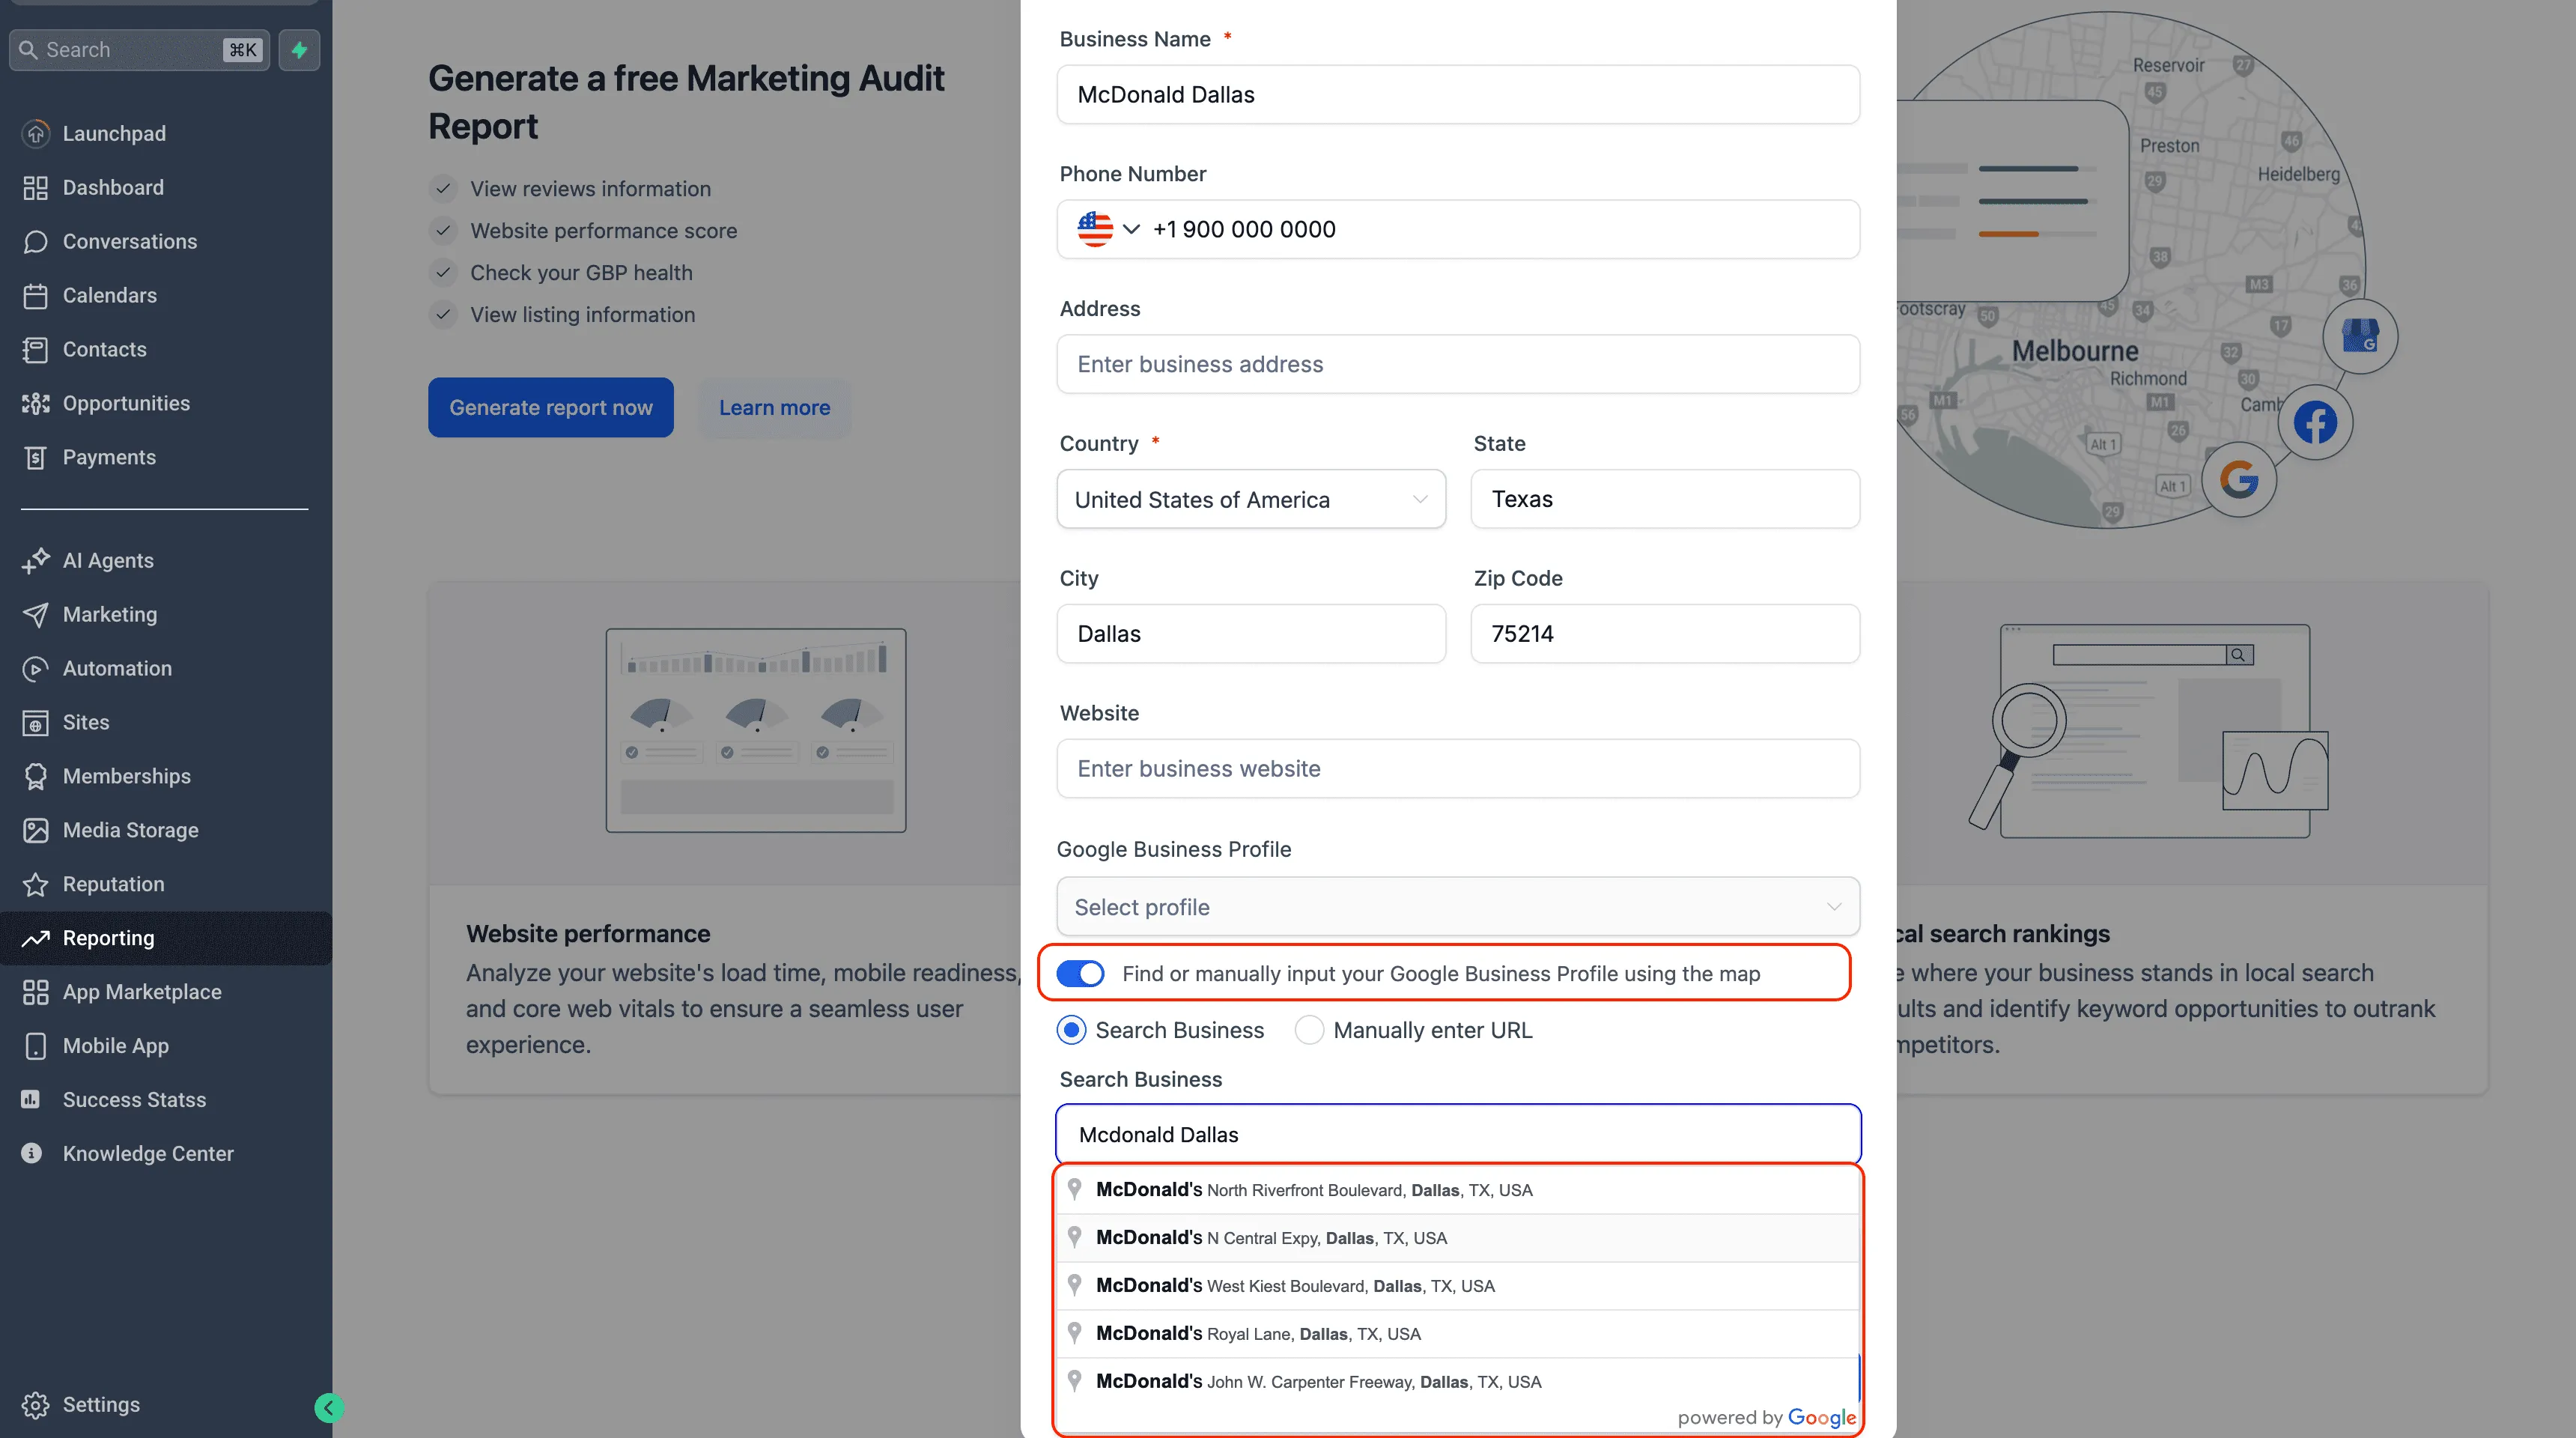Open AI Agents via its sparkle icon
This screenshot has width=2576, height=1438.
37,560
